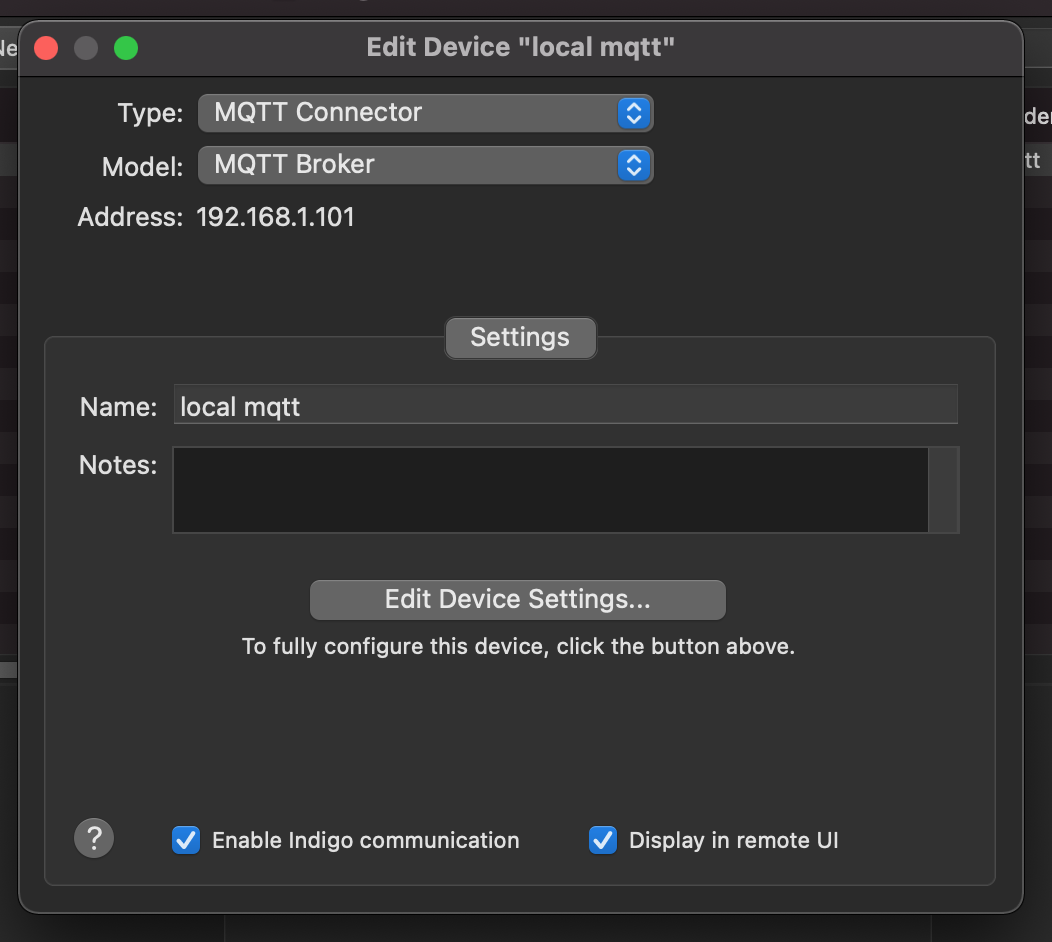Toggle Enable Indigo communication checkbox
The width and height of the screenshot is (1052, 942).
click(x=186, y=840)
